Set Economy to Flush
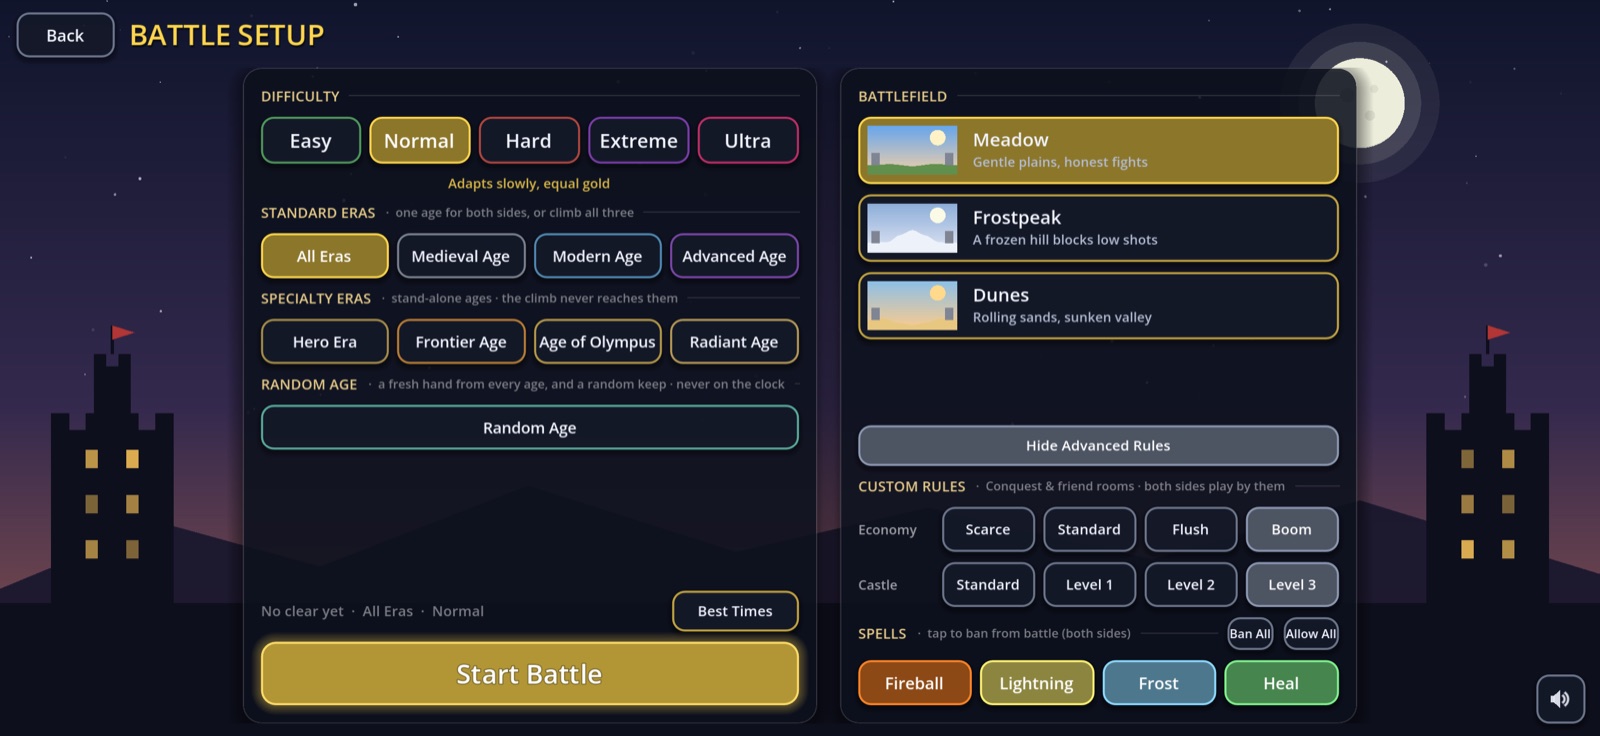1600x736 pixels. 1191,530
